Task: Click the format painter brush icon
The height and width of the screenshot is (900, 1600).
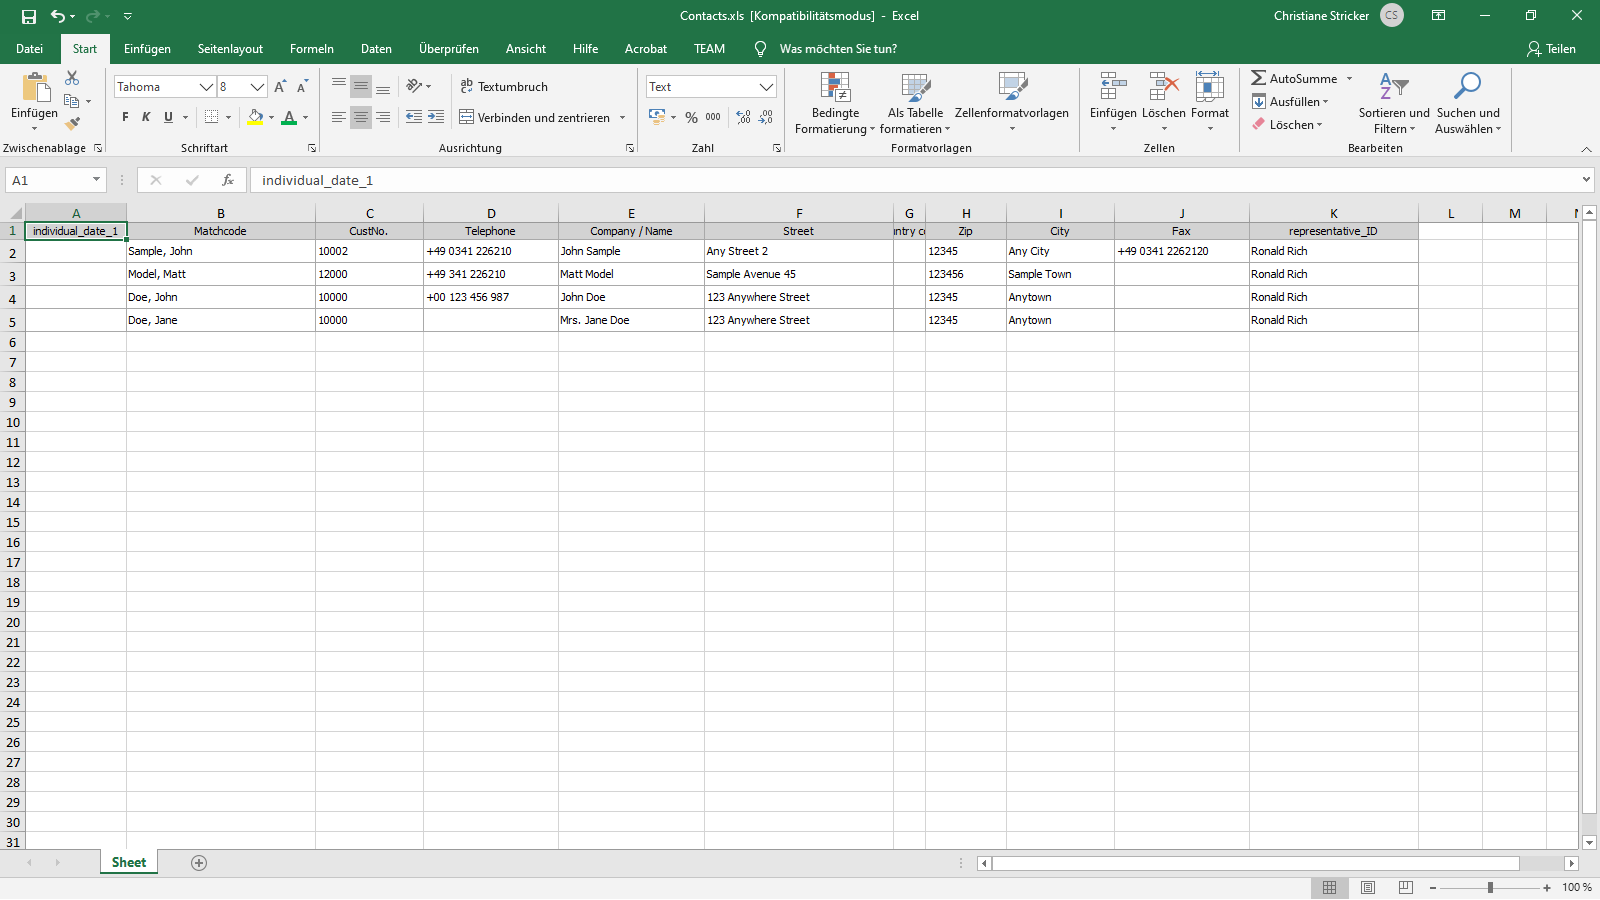Action: coord(72,124)
